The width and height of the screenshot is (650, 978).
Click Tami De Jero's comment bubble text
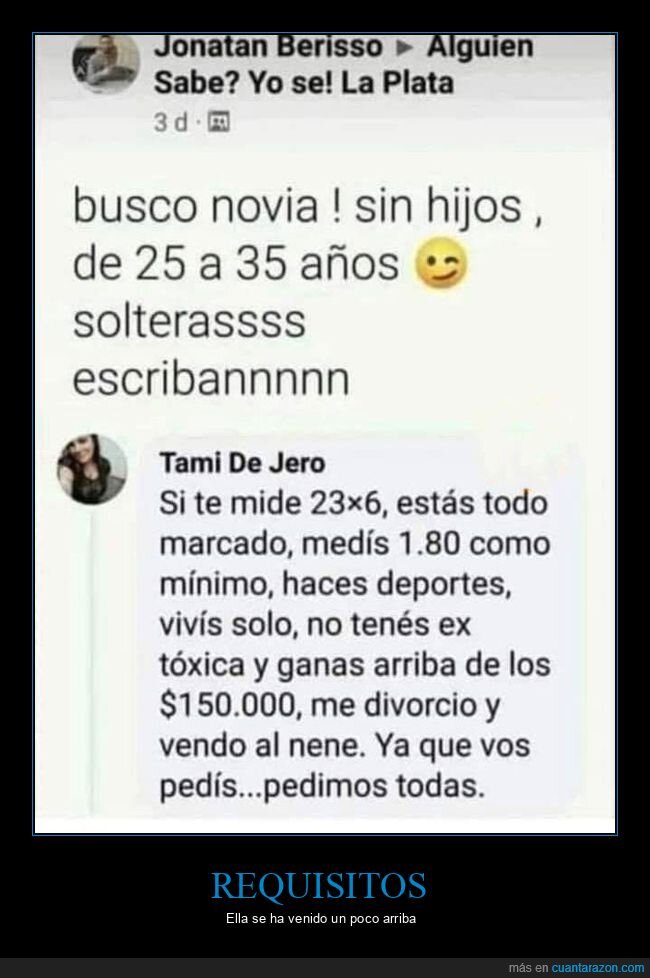coord(355,644)
